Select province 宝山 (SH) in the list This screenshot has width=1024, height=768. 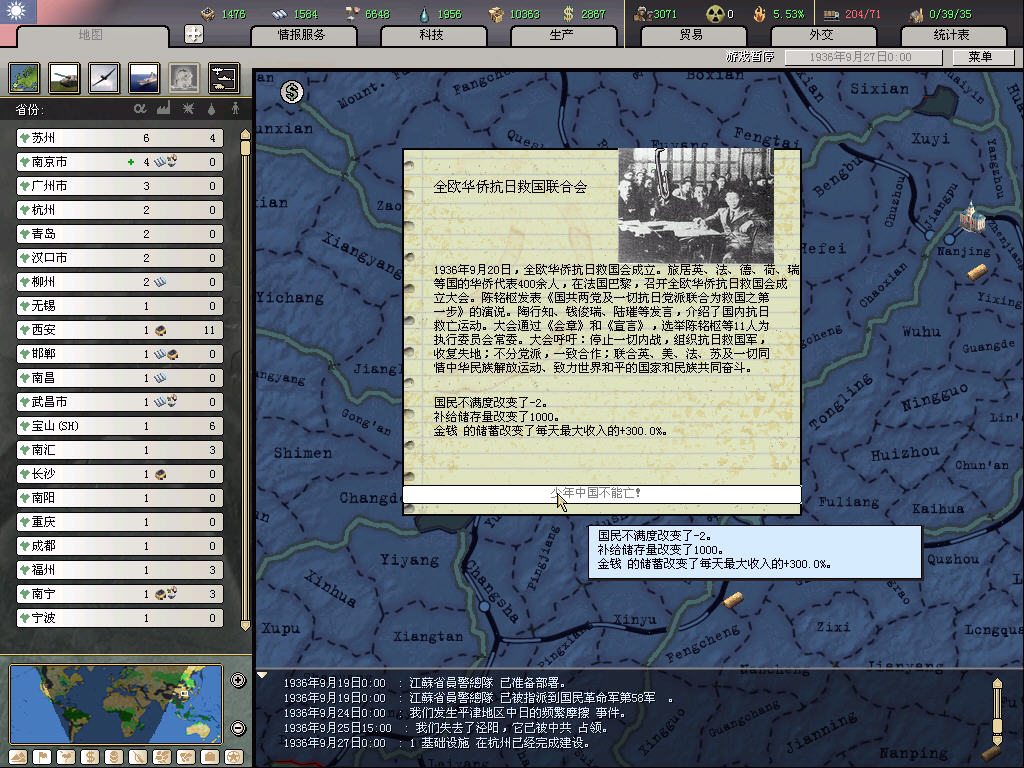tap(120, 426)
